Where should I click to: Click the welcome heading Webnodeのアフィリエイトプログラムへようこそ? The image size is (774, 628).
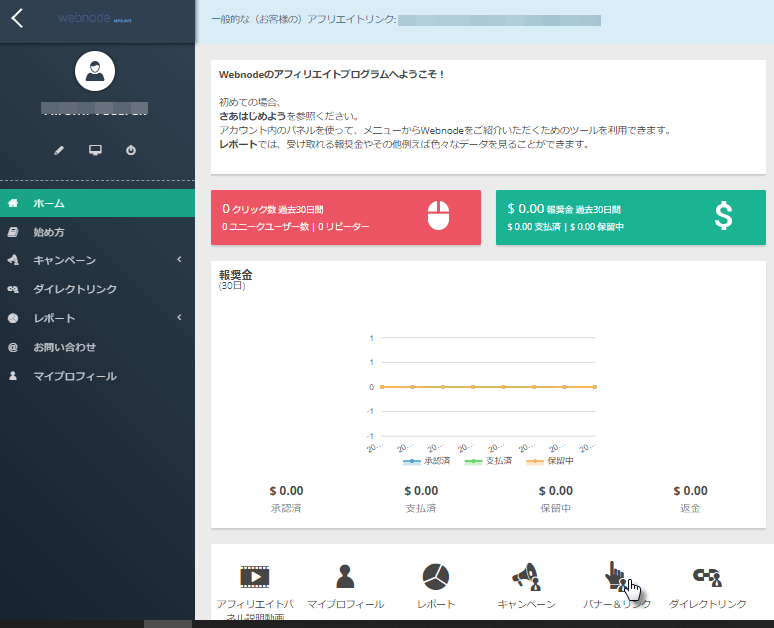coord(331,75)
